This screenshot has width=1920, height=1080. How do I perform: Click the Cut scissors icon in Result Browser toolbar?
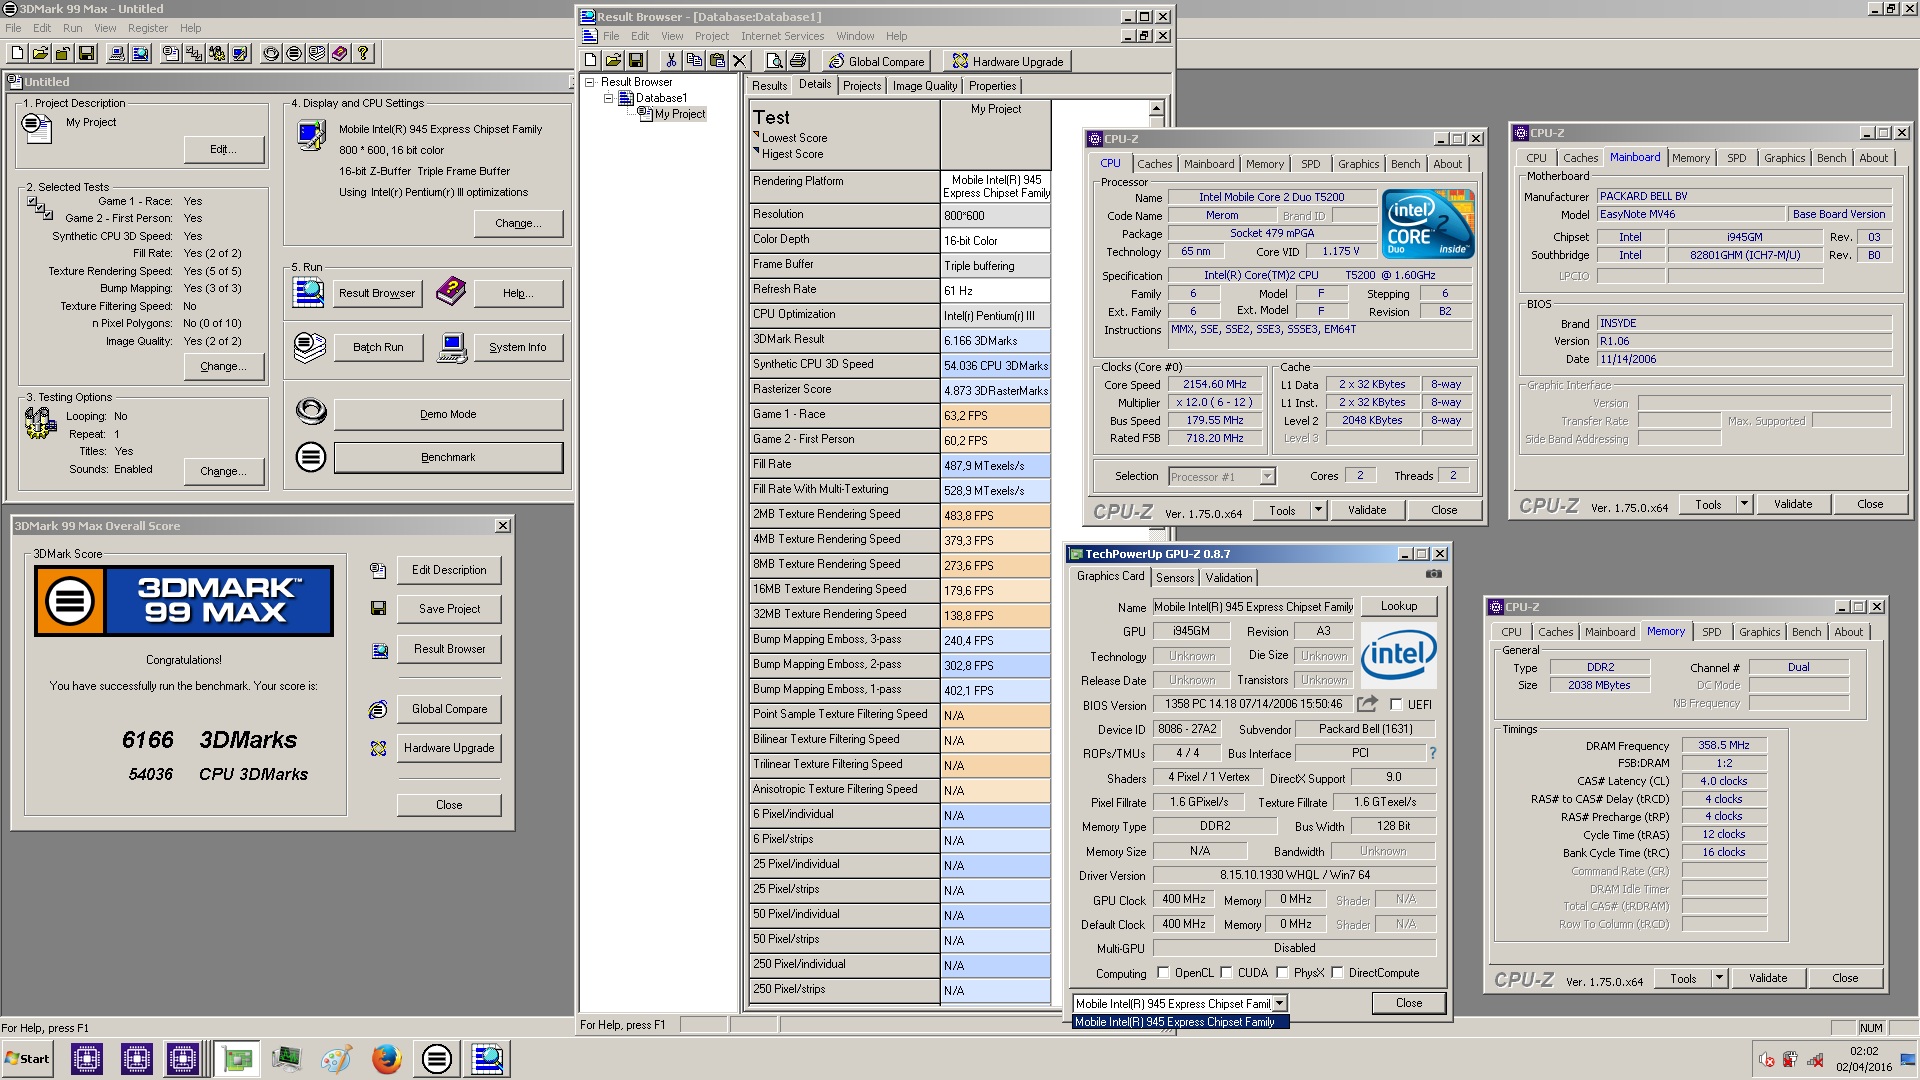click(x=671, y=60)
